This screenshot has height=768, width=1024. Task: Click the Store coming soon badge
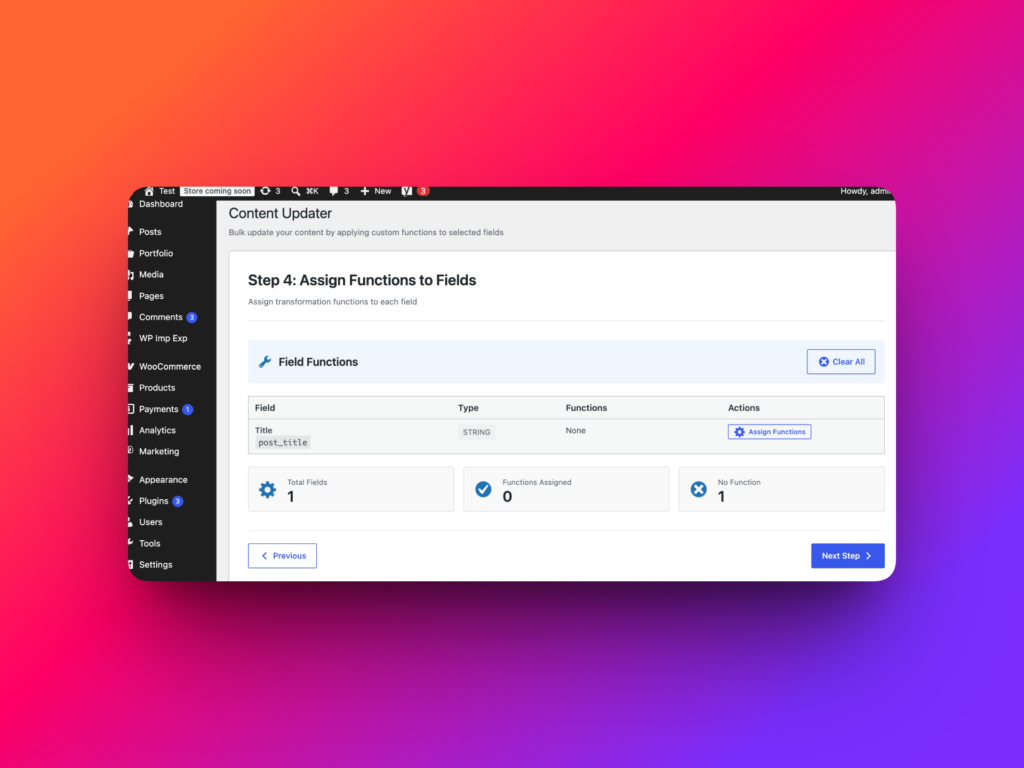tap(217, 191)
